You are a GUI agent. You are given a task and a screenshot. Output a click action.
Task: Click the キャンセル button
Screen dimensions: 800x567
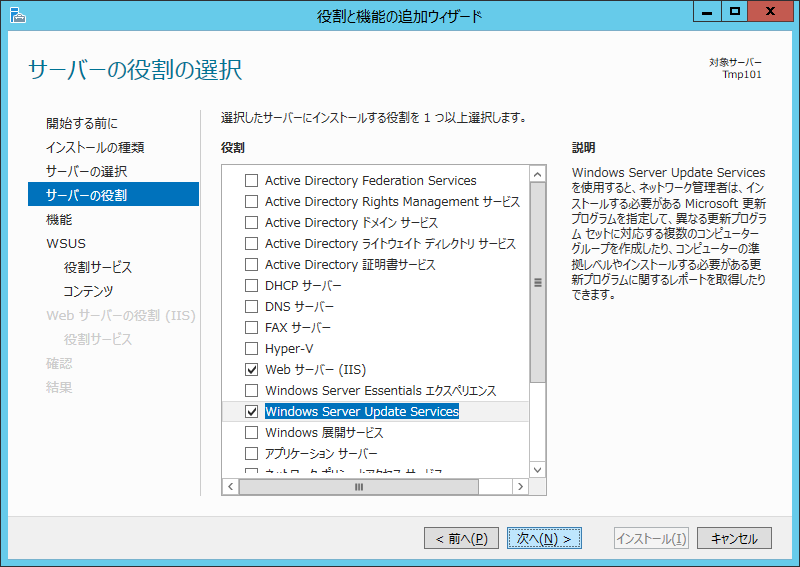point(734,538)
